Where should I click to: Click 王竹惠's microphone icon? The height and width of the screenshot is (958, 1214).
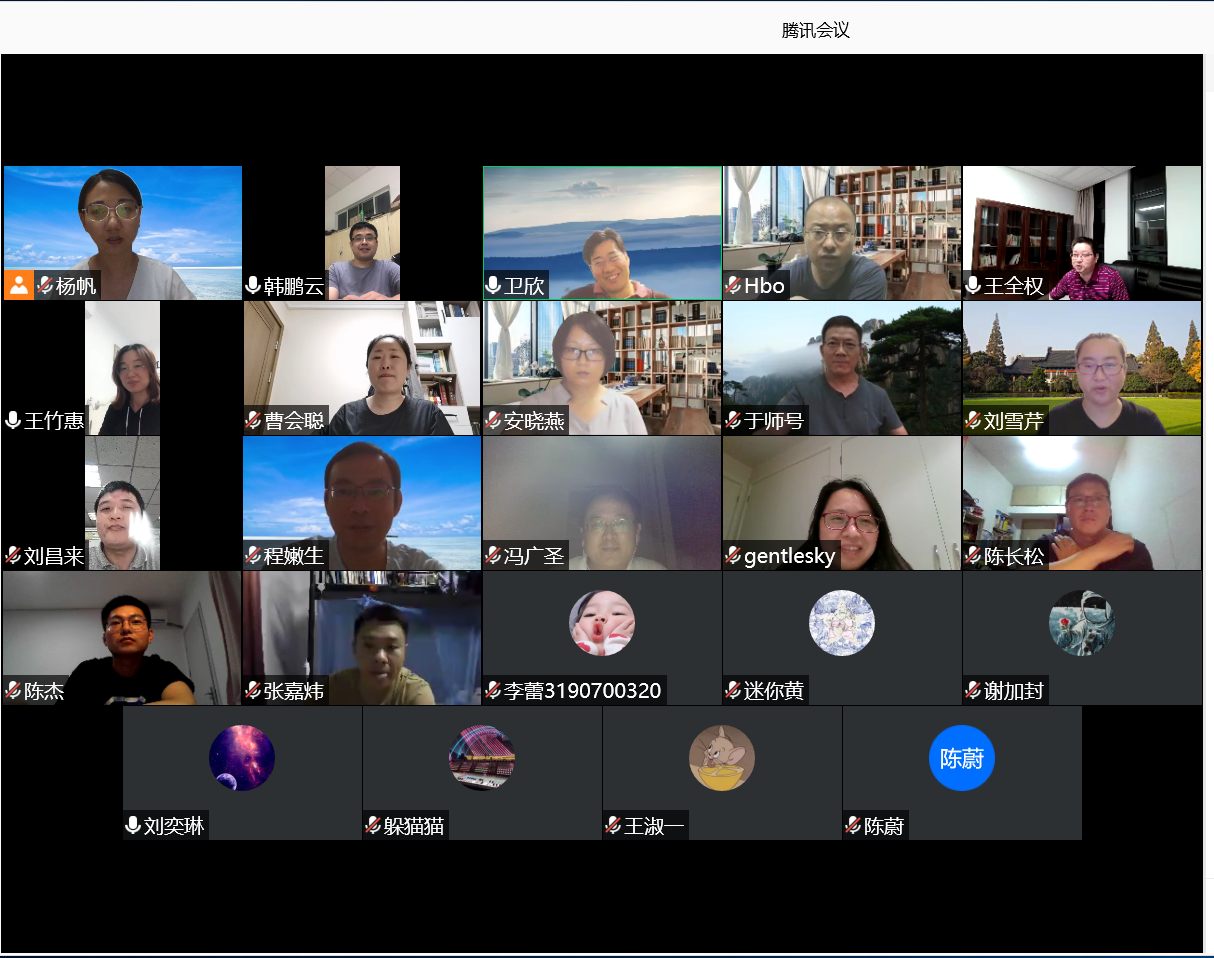13,421
